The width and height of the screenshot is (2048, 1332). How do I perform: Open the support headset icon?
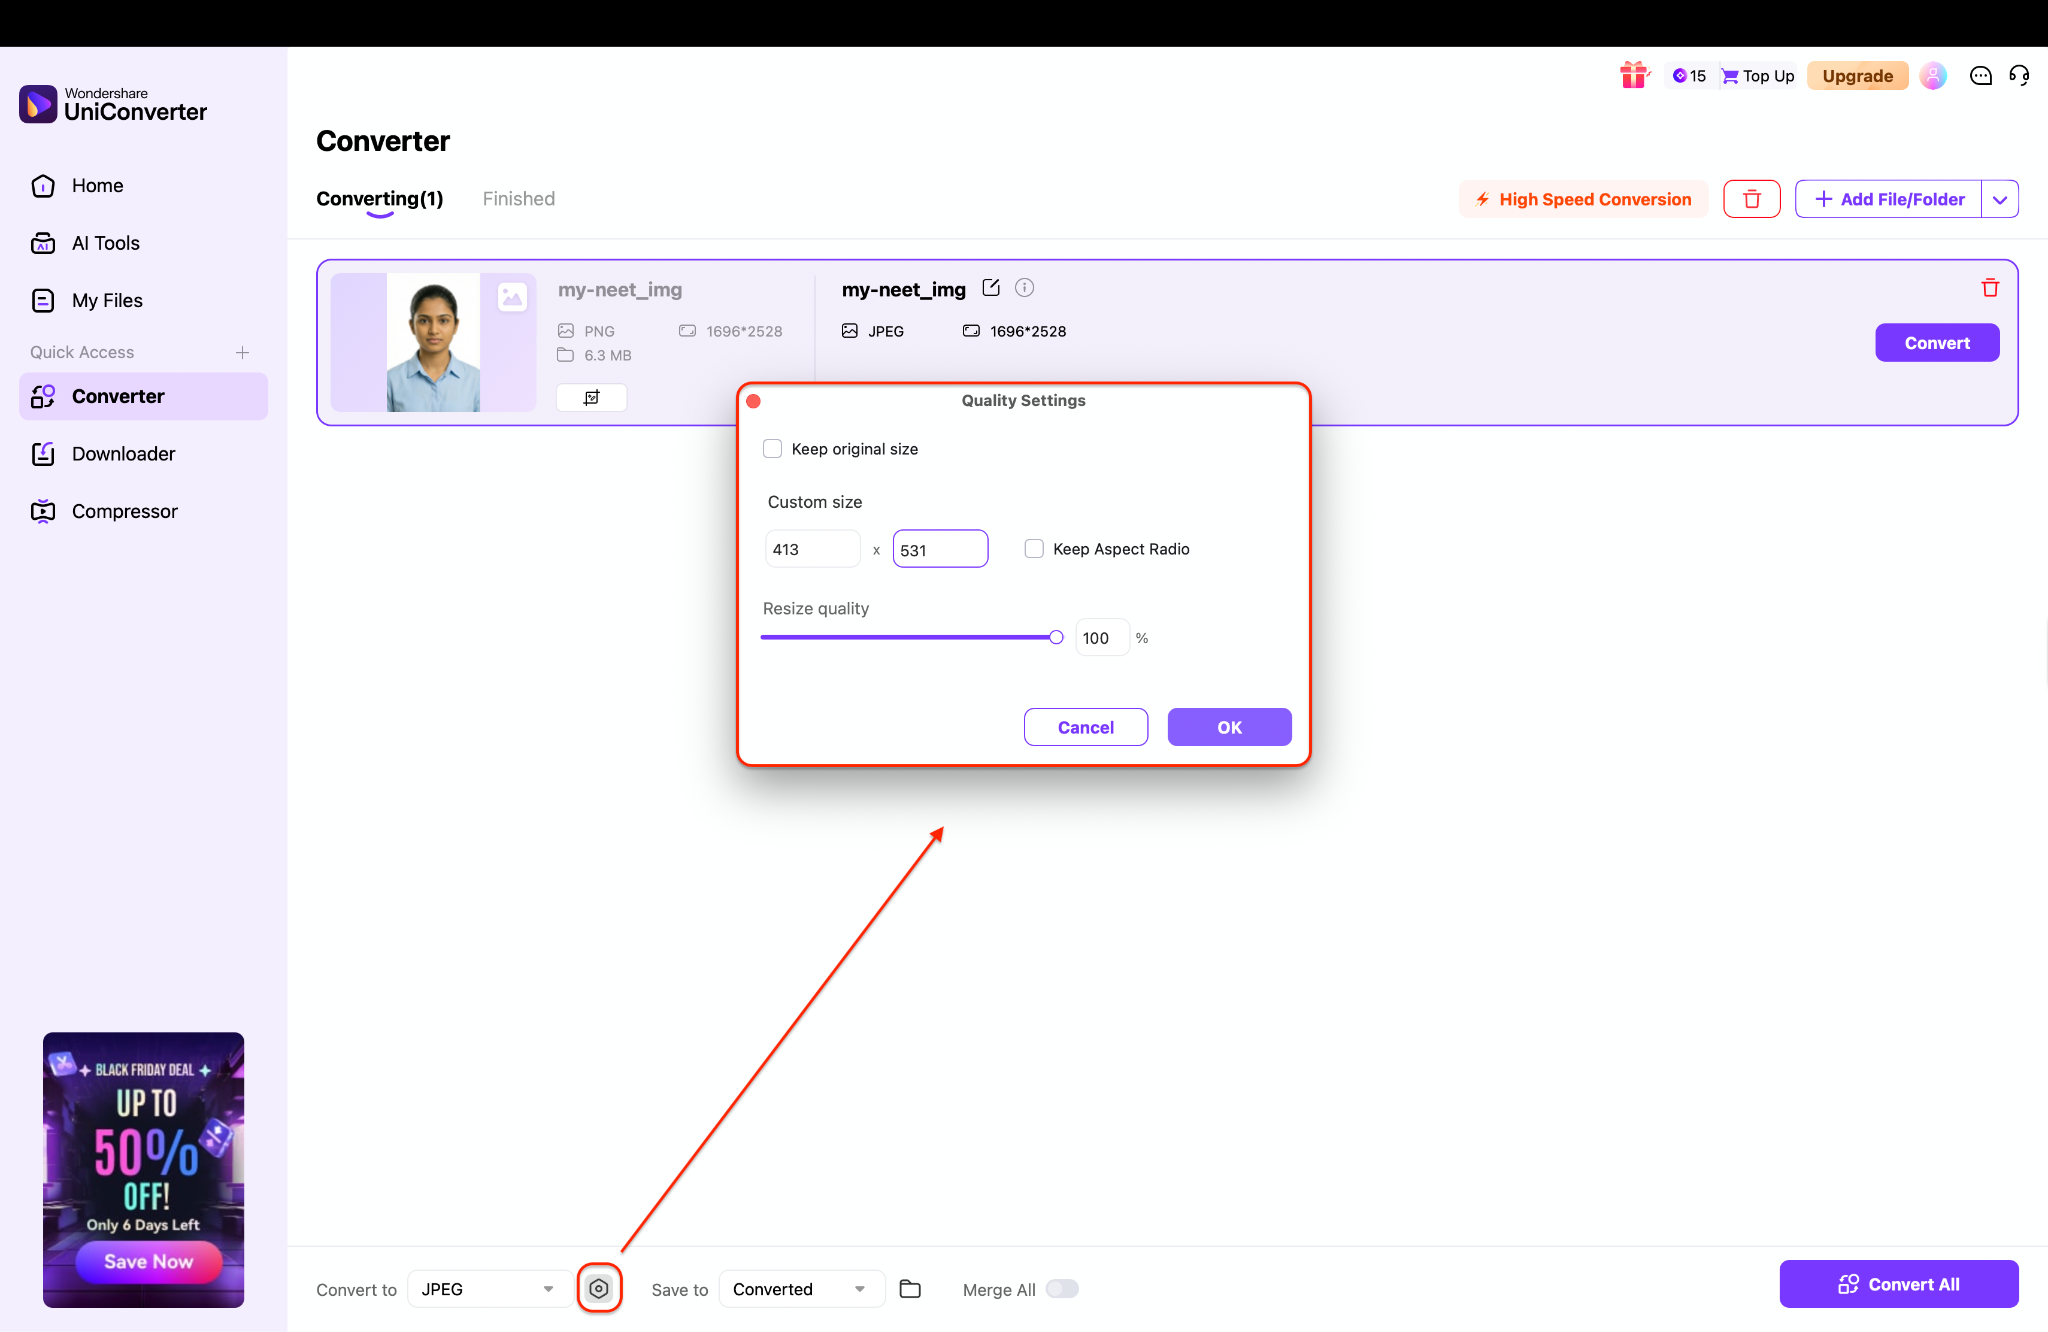2019,75
